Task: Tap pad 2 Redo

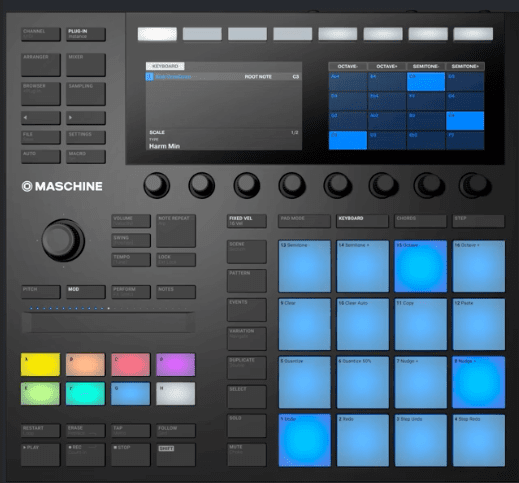Action: tap(363, 440)
